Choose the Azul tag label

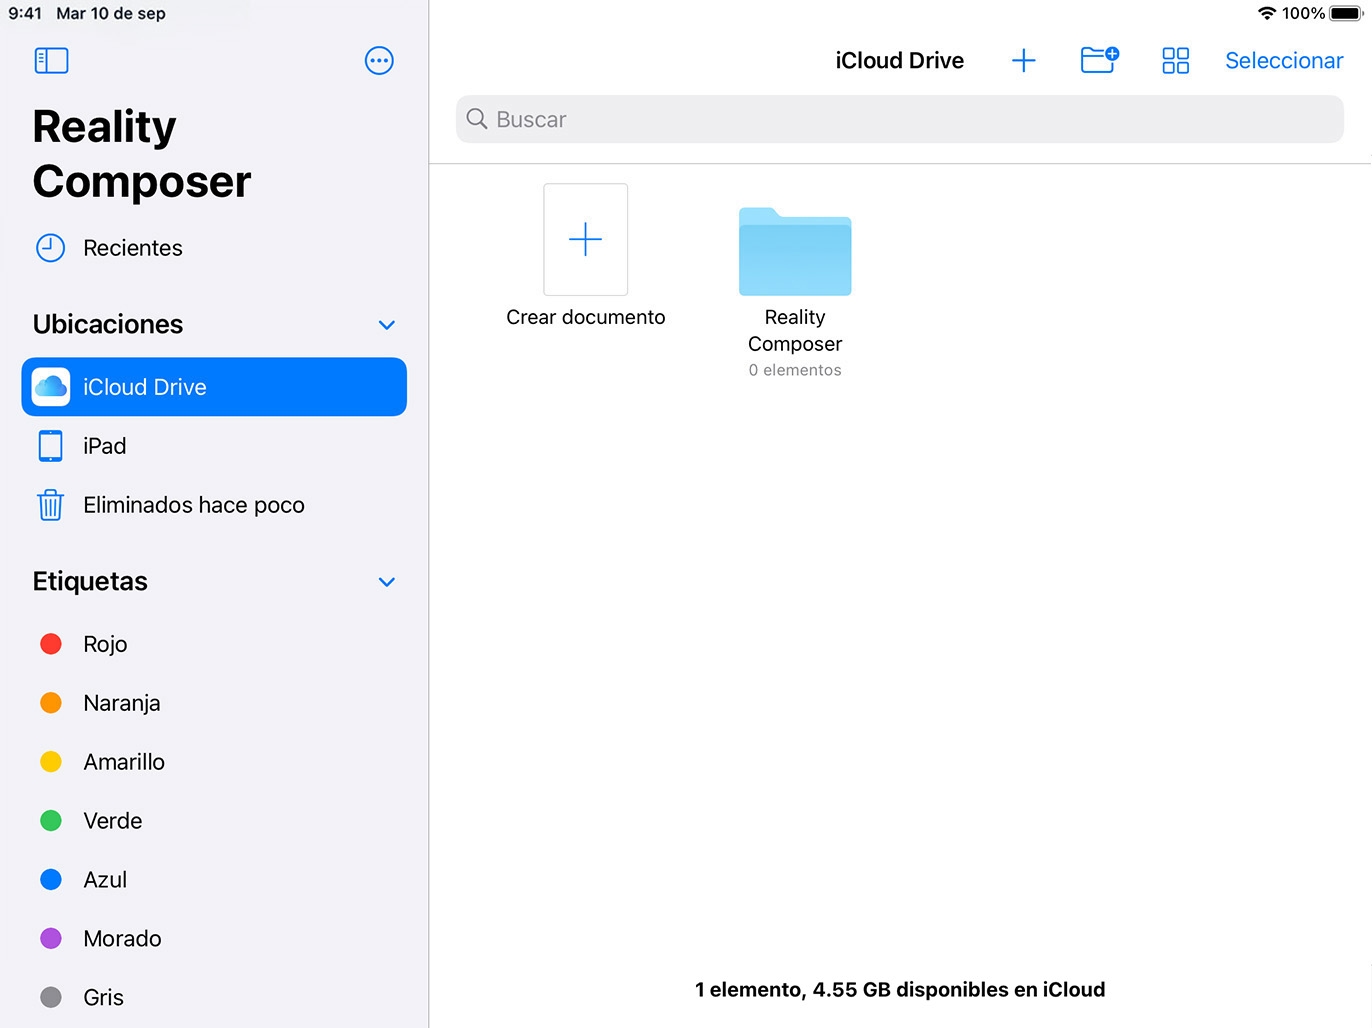tap(105, 880)
